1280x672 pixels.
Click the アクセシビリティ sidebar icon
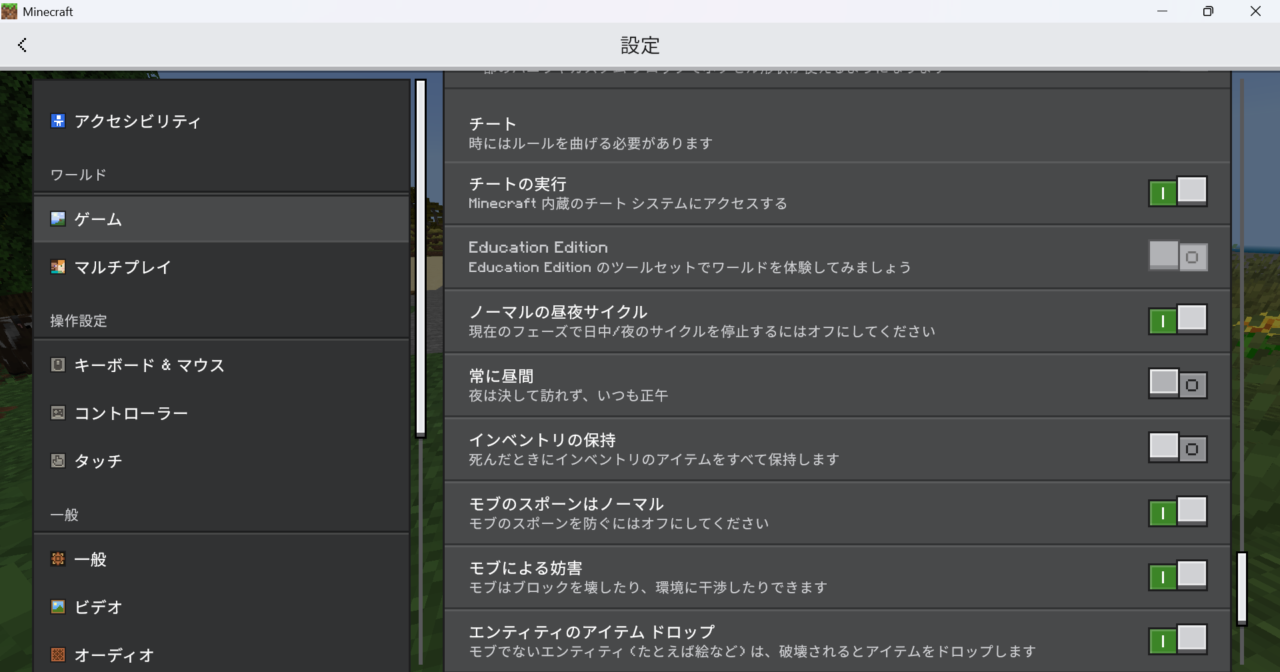tap(58, 121)
